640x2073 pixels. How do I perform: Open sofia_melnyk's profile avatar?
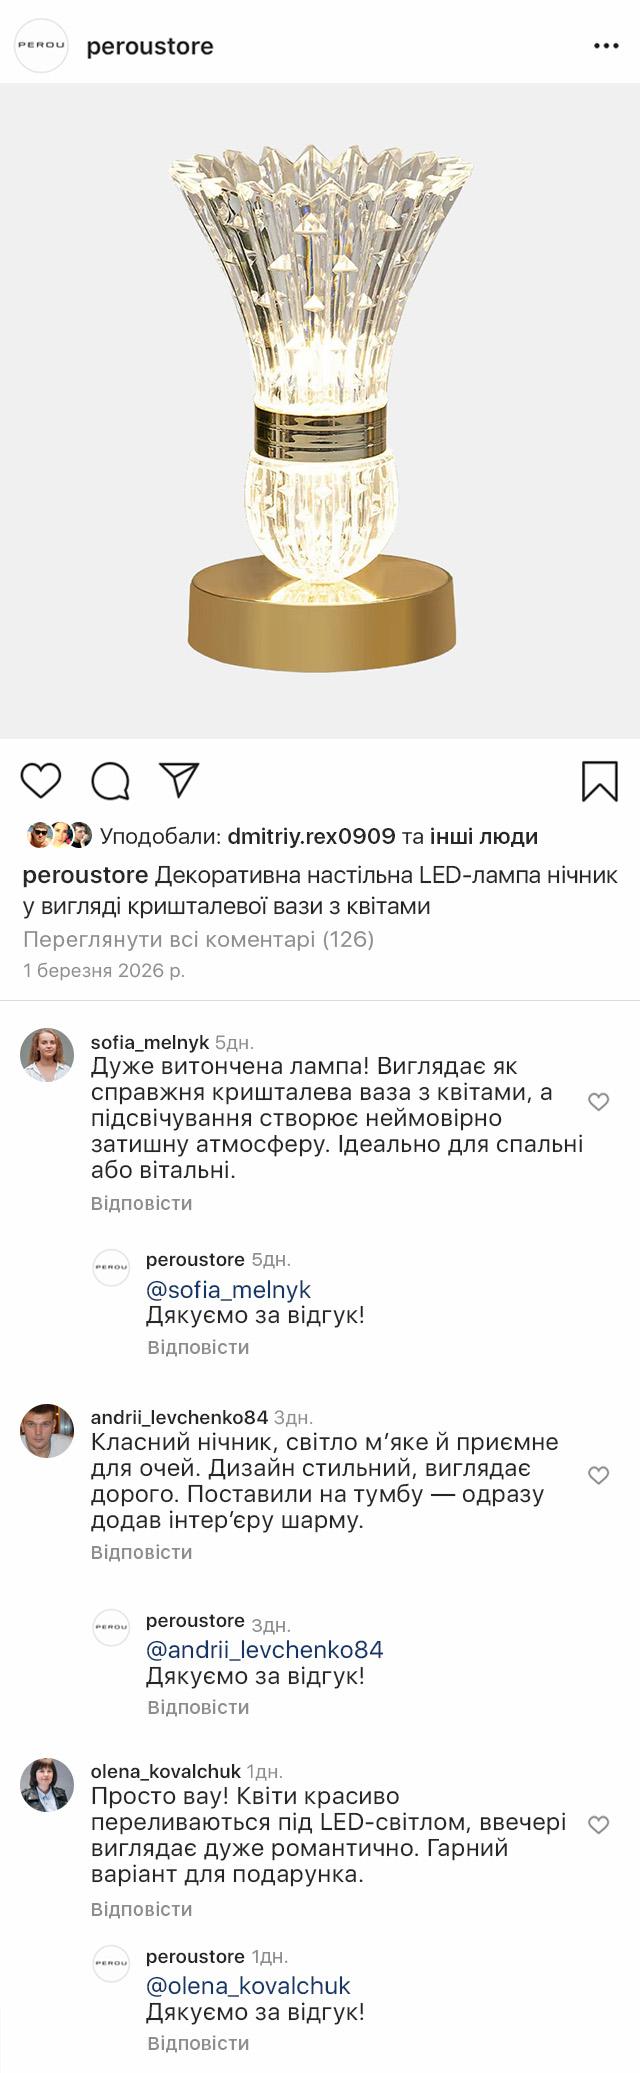coord(47,1055)
